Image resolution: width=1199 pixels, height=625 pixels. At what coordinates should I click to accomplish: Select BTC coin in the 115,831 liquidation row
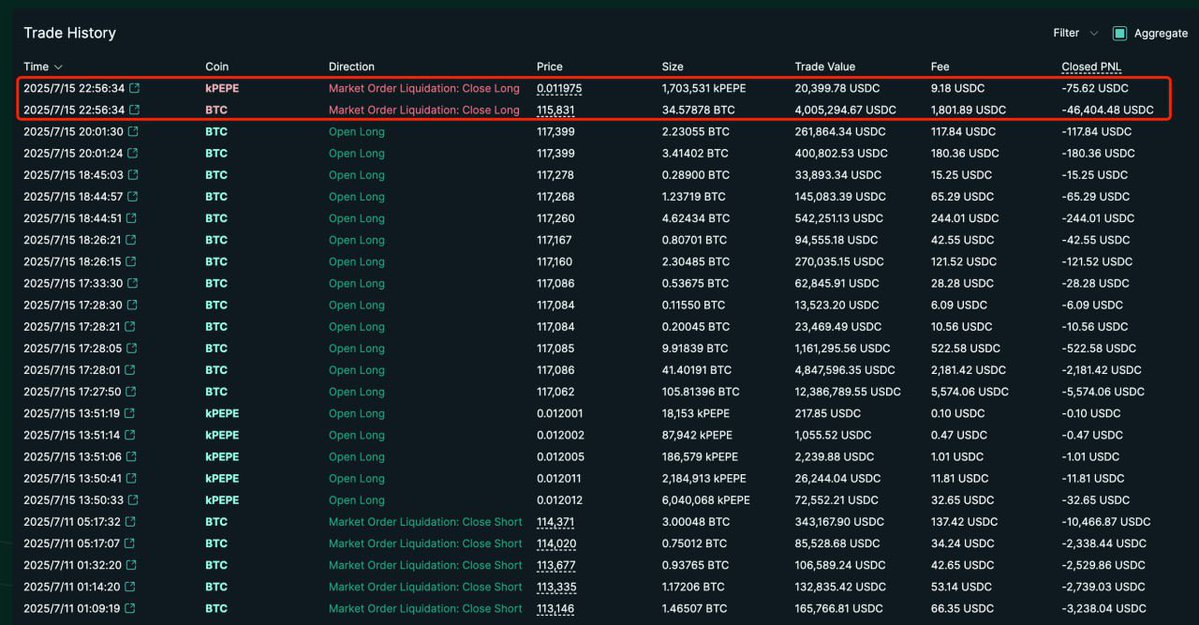pos(216,109)
